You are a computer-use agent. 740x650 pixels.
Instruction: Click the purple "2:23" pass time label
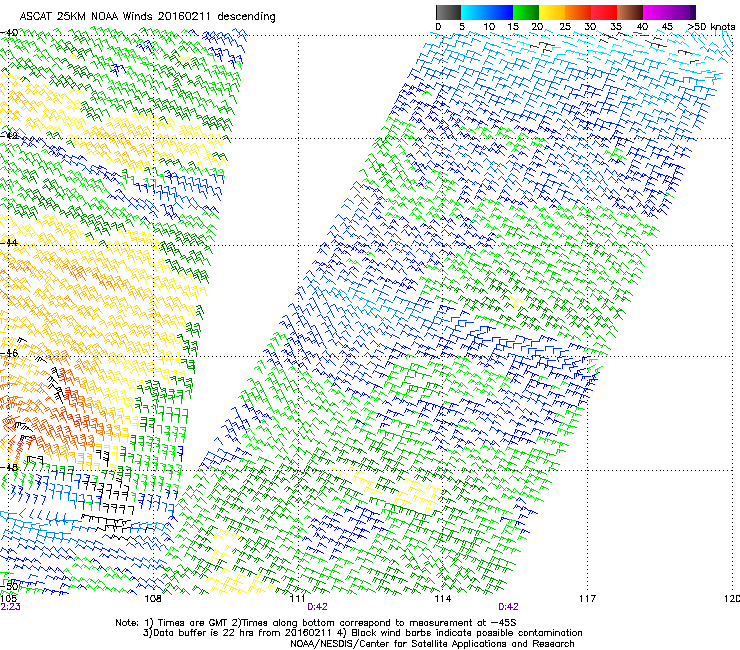pos(10,607)
